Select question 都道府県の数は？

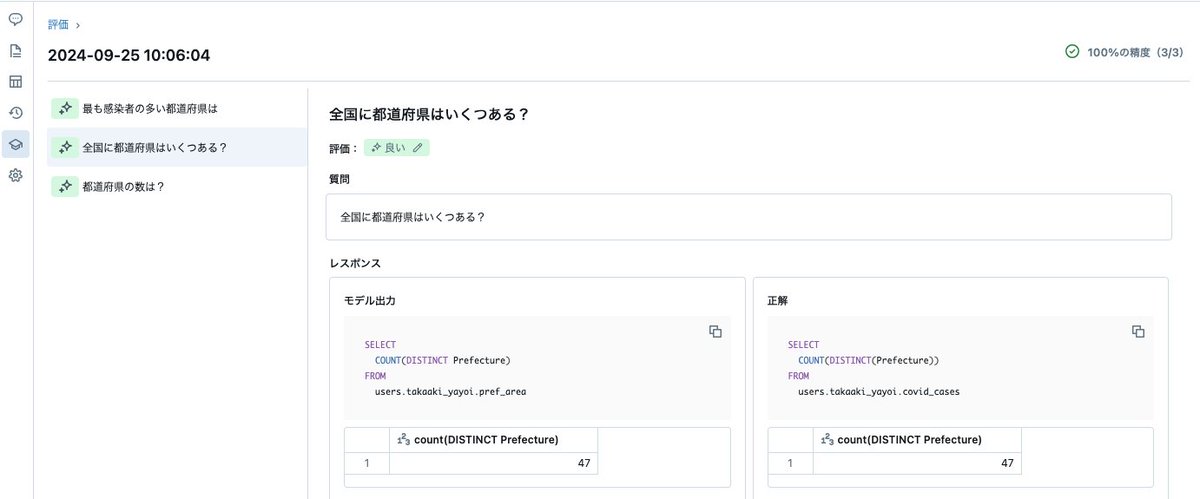click(x=177, y=186)
